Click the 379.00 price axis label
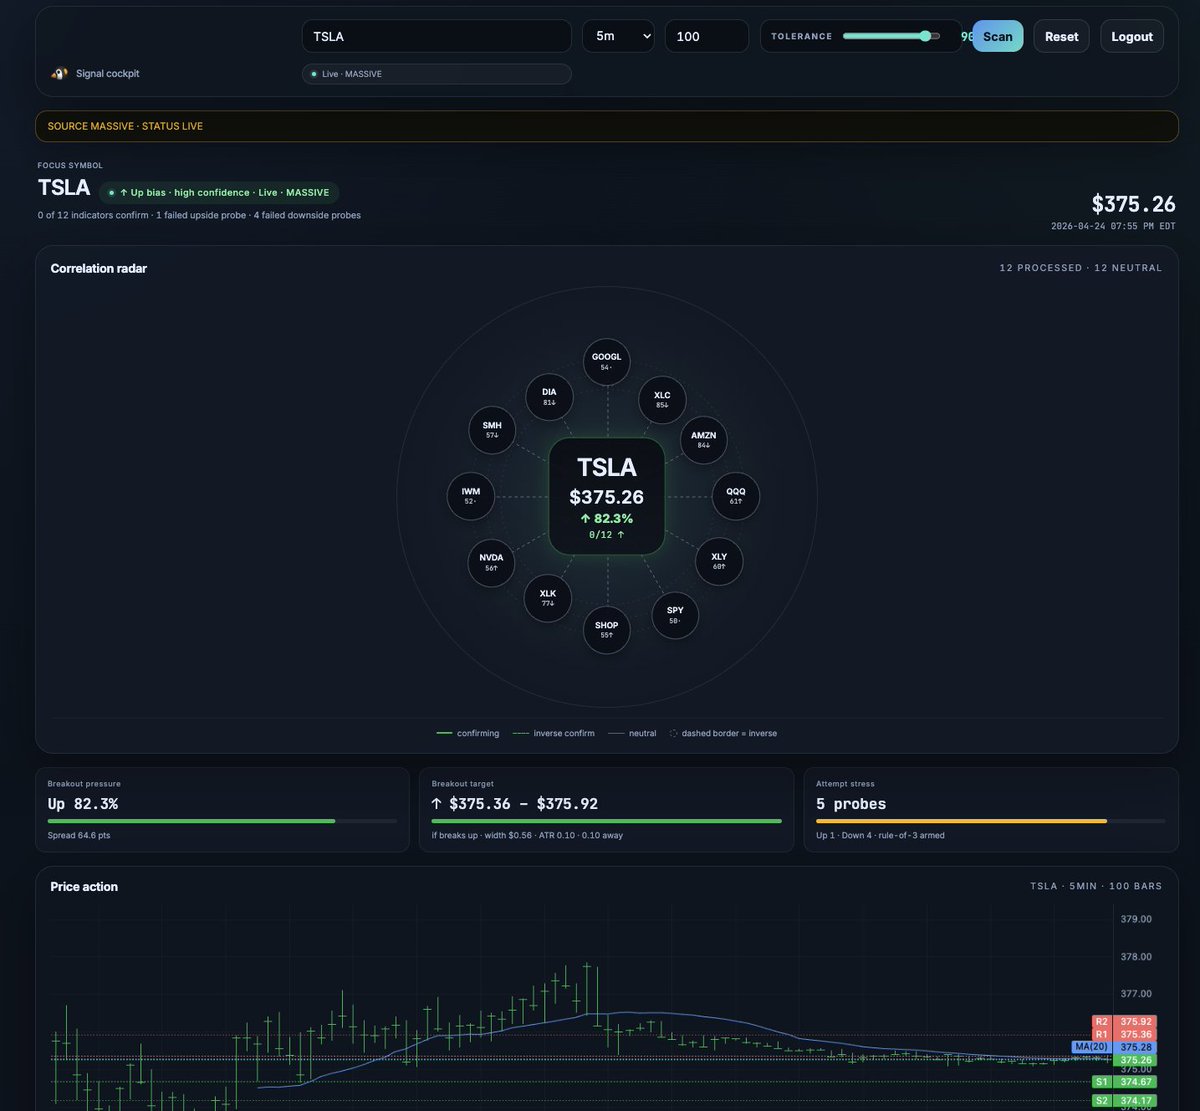Viewport: 1200px width, 1111px height. click(x=1136, y=919)
